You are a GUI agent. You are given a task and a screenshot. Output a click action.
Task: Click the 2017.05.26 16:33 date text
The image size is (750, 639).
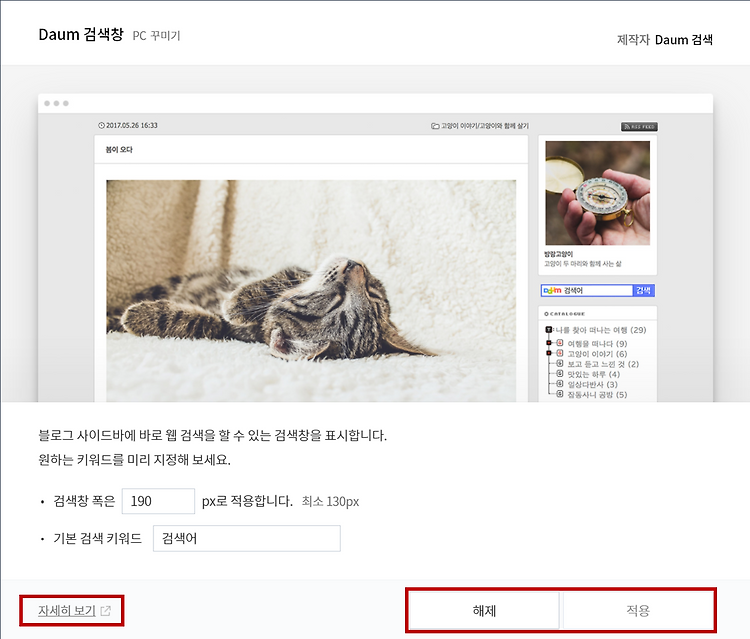coord(132,125)
